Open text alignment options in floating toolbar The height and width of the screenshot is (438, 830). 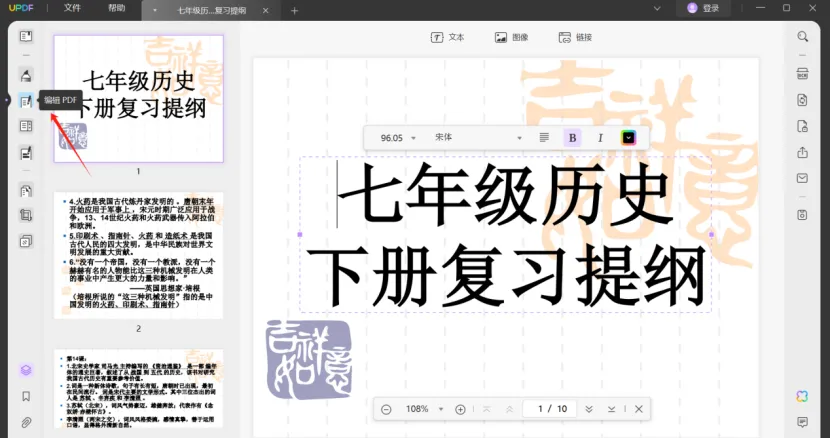coord(544,138)
